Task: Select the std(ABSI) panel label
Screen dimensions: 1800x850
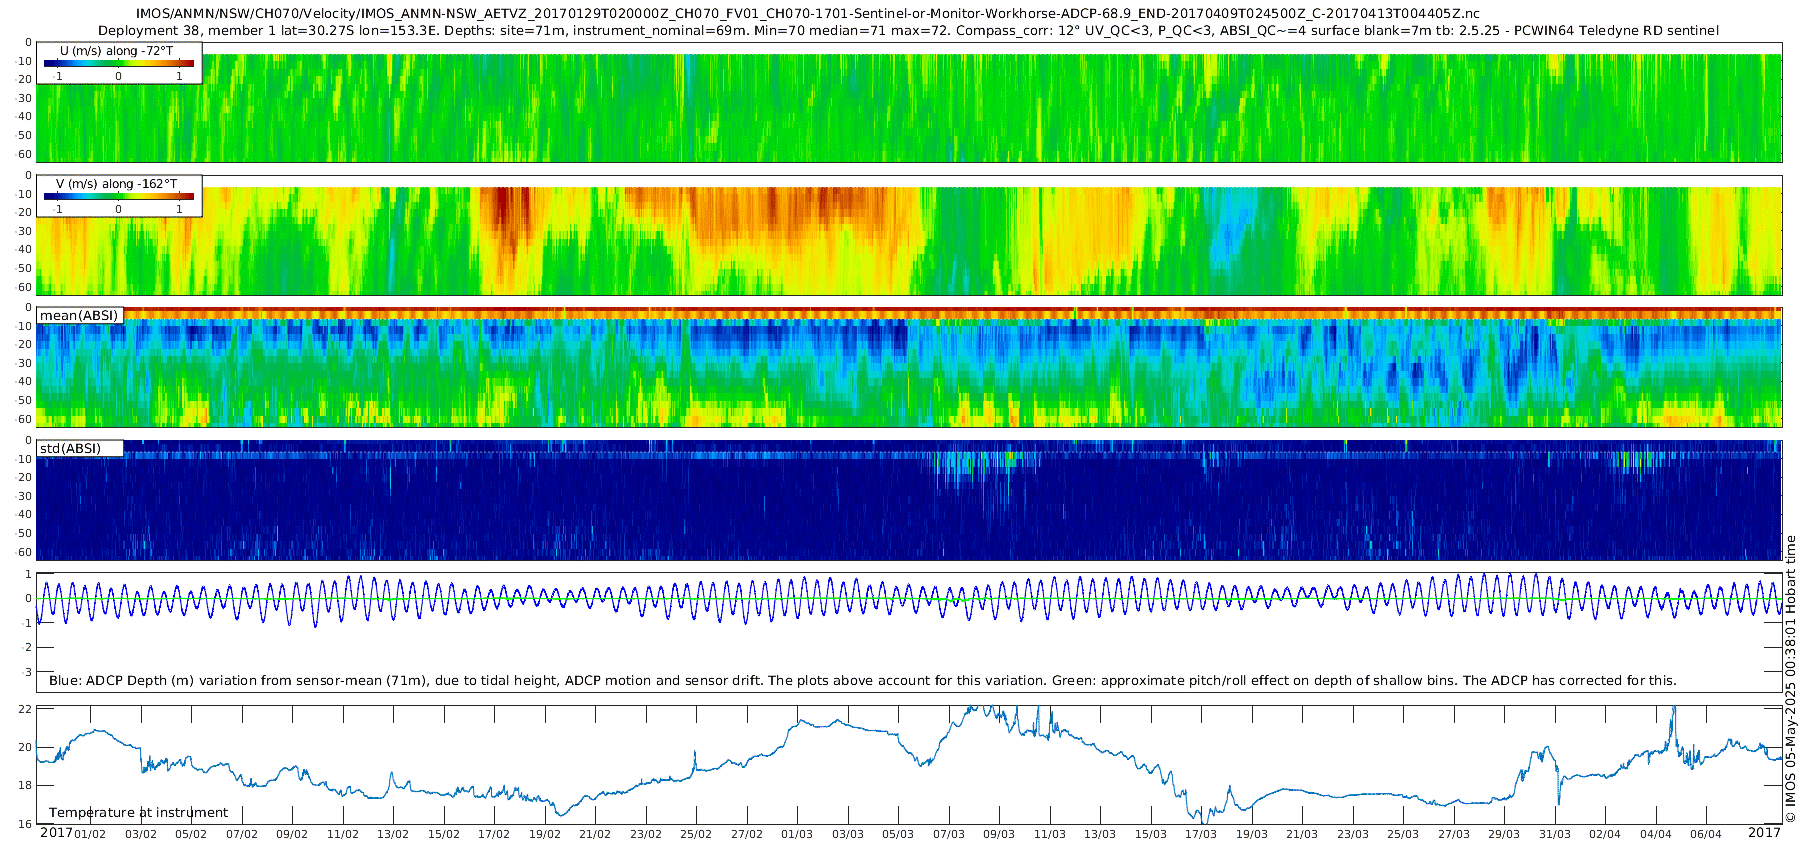Action: [x=80, y=448]
